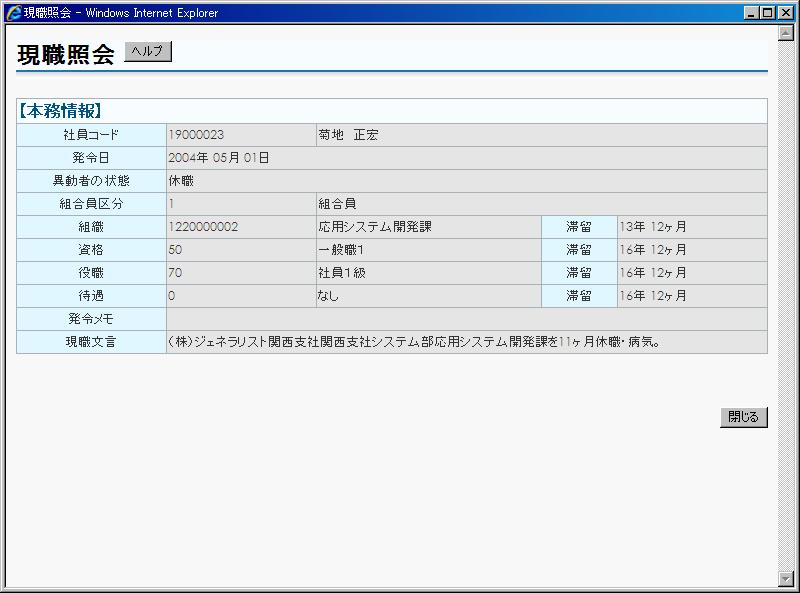Click the 現職文言 description text
800x593 pixels.
coord(415,342)
